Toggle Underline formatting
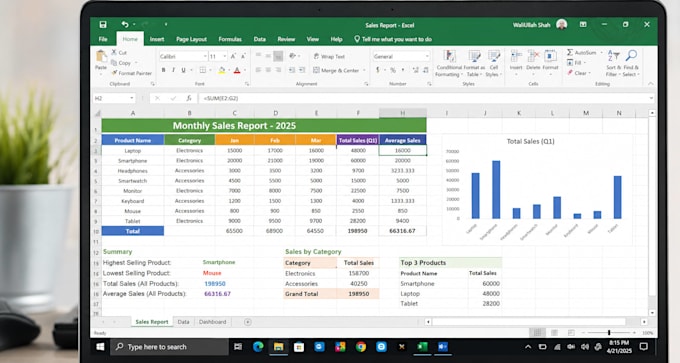Screen dimensions: 680x363 pos(183,70)
